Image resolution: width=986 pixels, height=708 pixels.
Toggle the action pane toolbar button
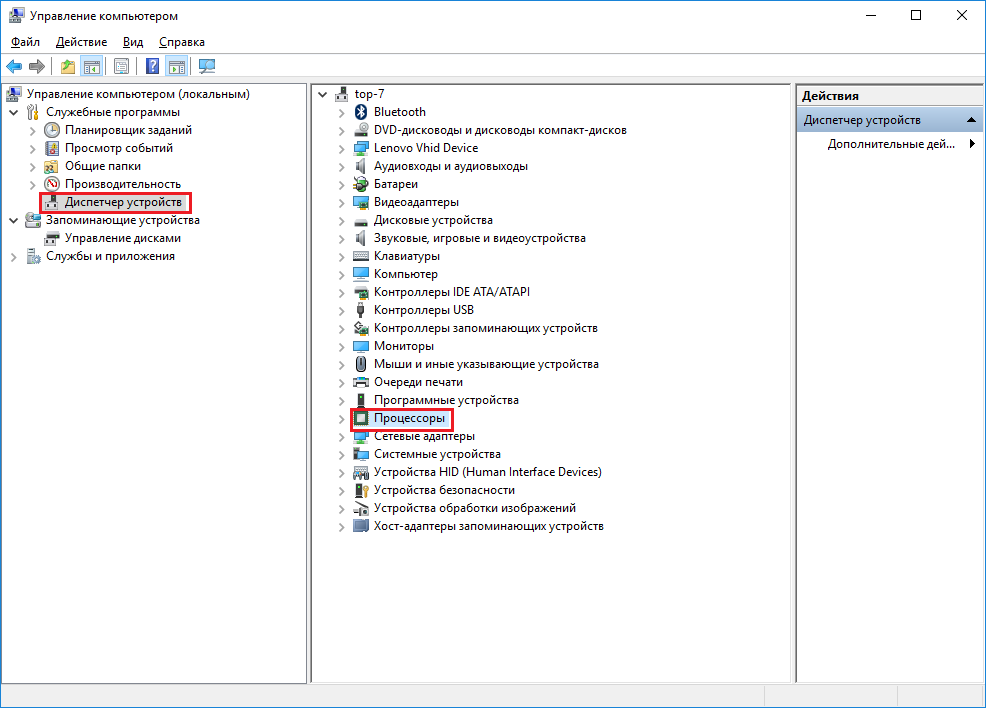point(177,67)
